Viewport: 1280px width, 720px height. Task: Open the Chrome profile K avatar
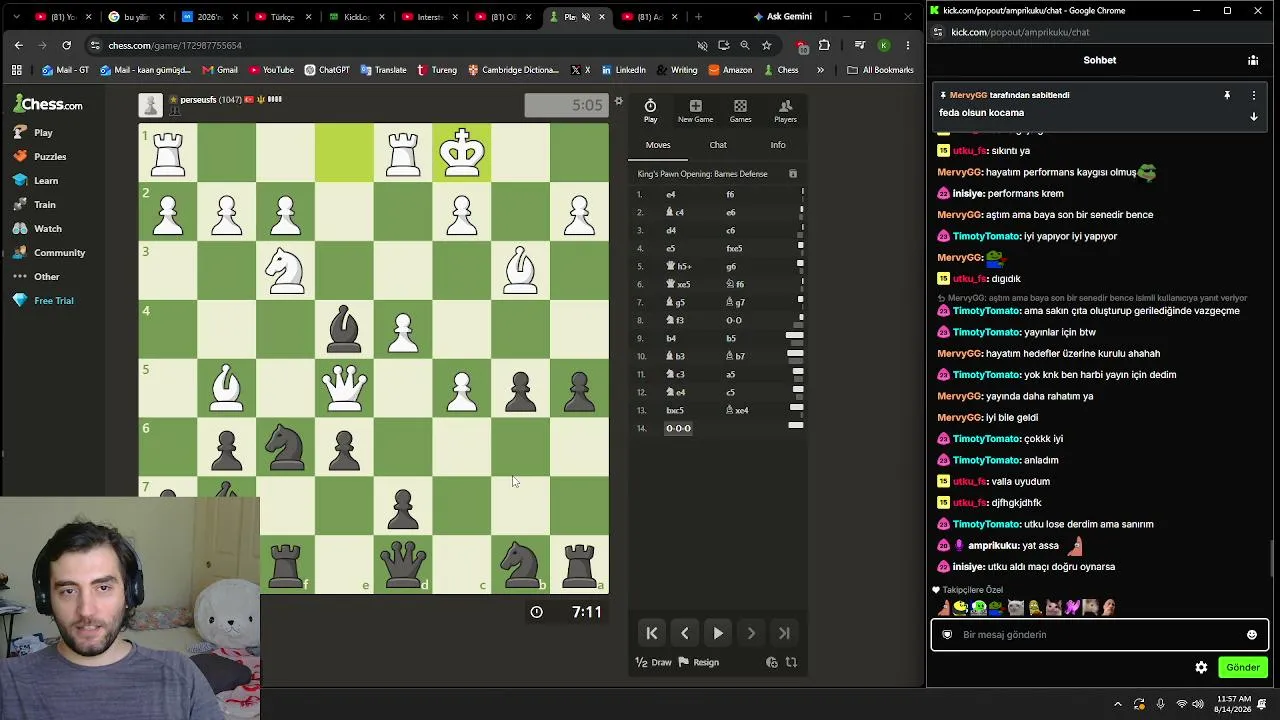point(884,45)
